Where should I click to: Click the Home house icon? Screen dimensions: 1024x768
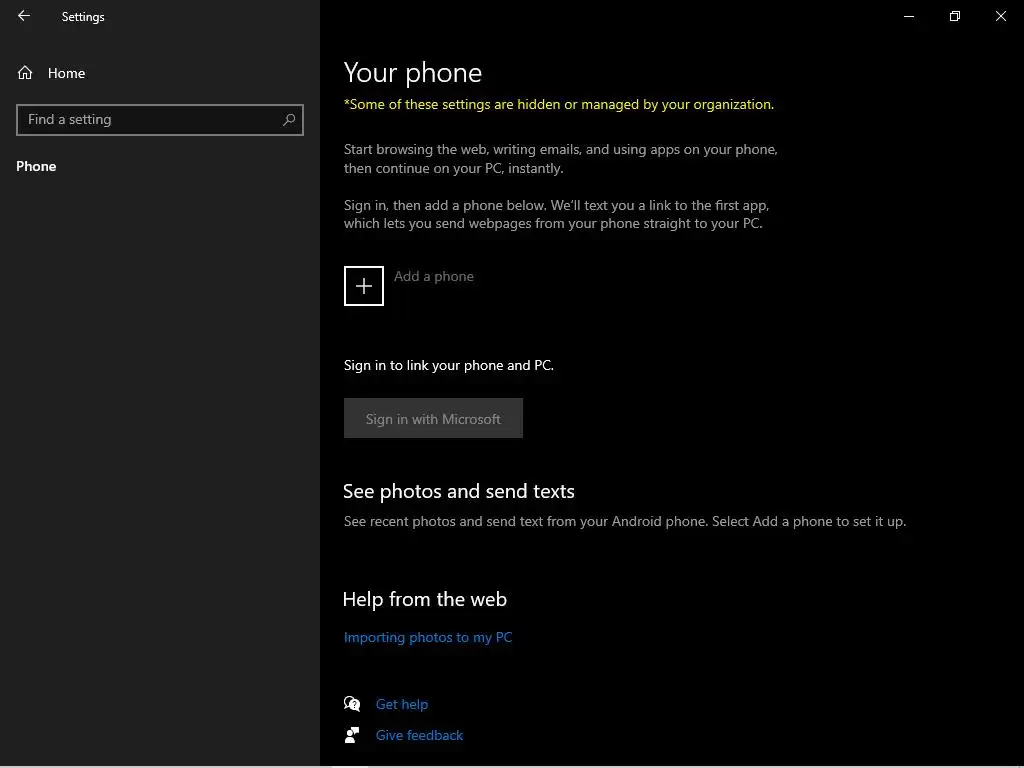25,72
